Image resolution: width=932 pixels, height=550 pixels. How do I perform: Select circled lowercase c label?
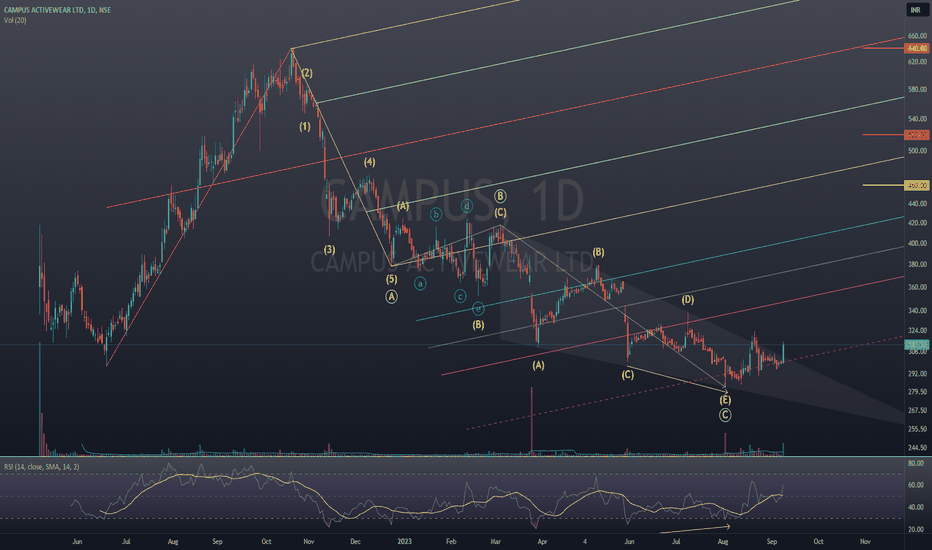(x=460, y=296)
